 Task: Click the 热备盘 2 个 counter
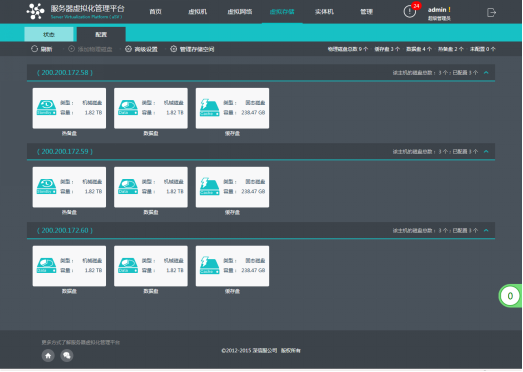tap(451, 49)
